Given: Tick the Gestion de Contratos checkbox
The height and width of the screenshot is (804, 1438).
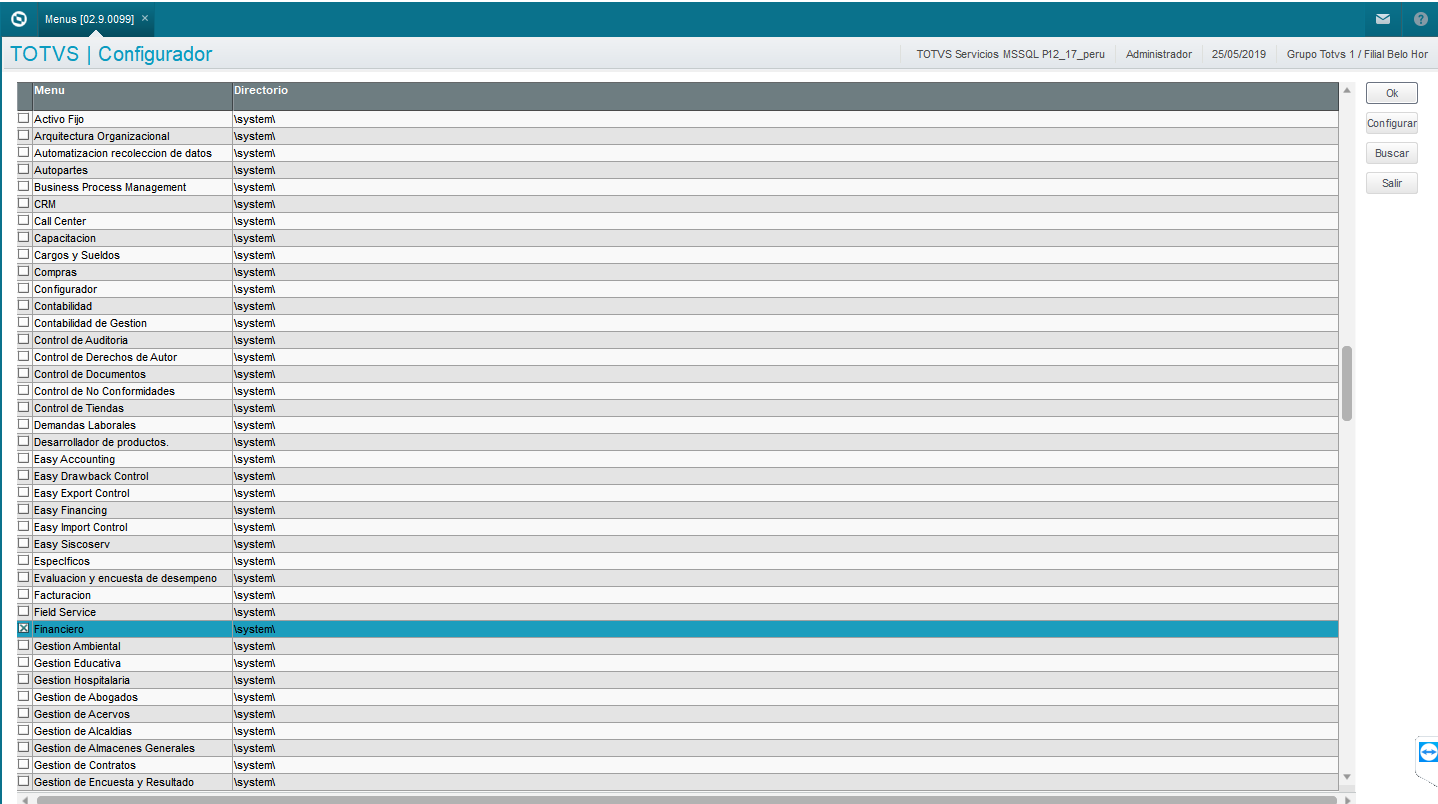Looking at the screenshot, I should click(x=24, y=764).
